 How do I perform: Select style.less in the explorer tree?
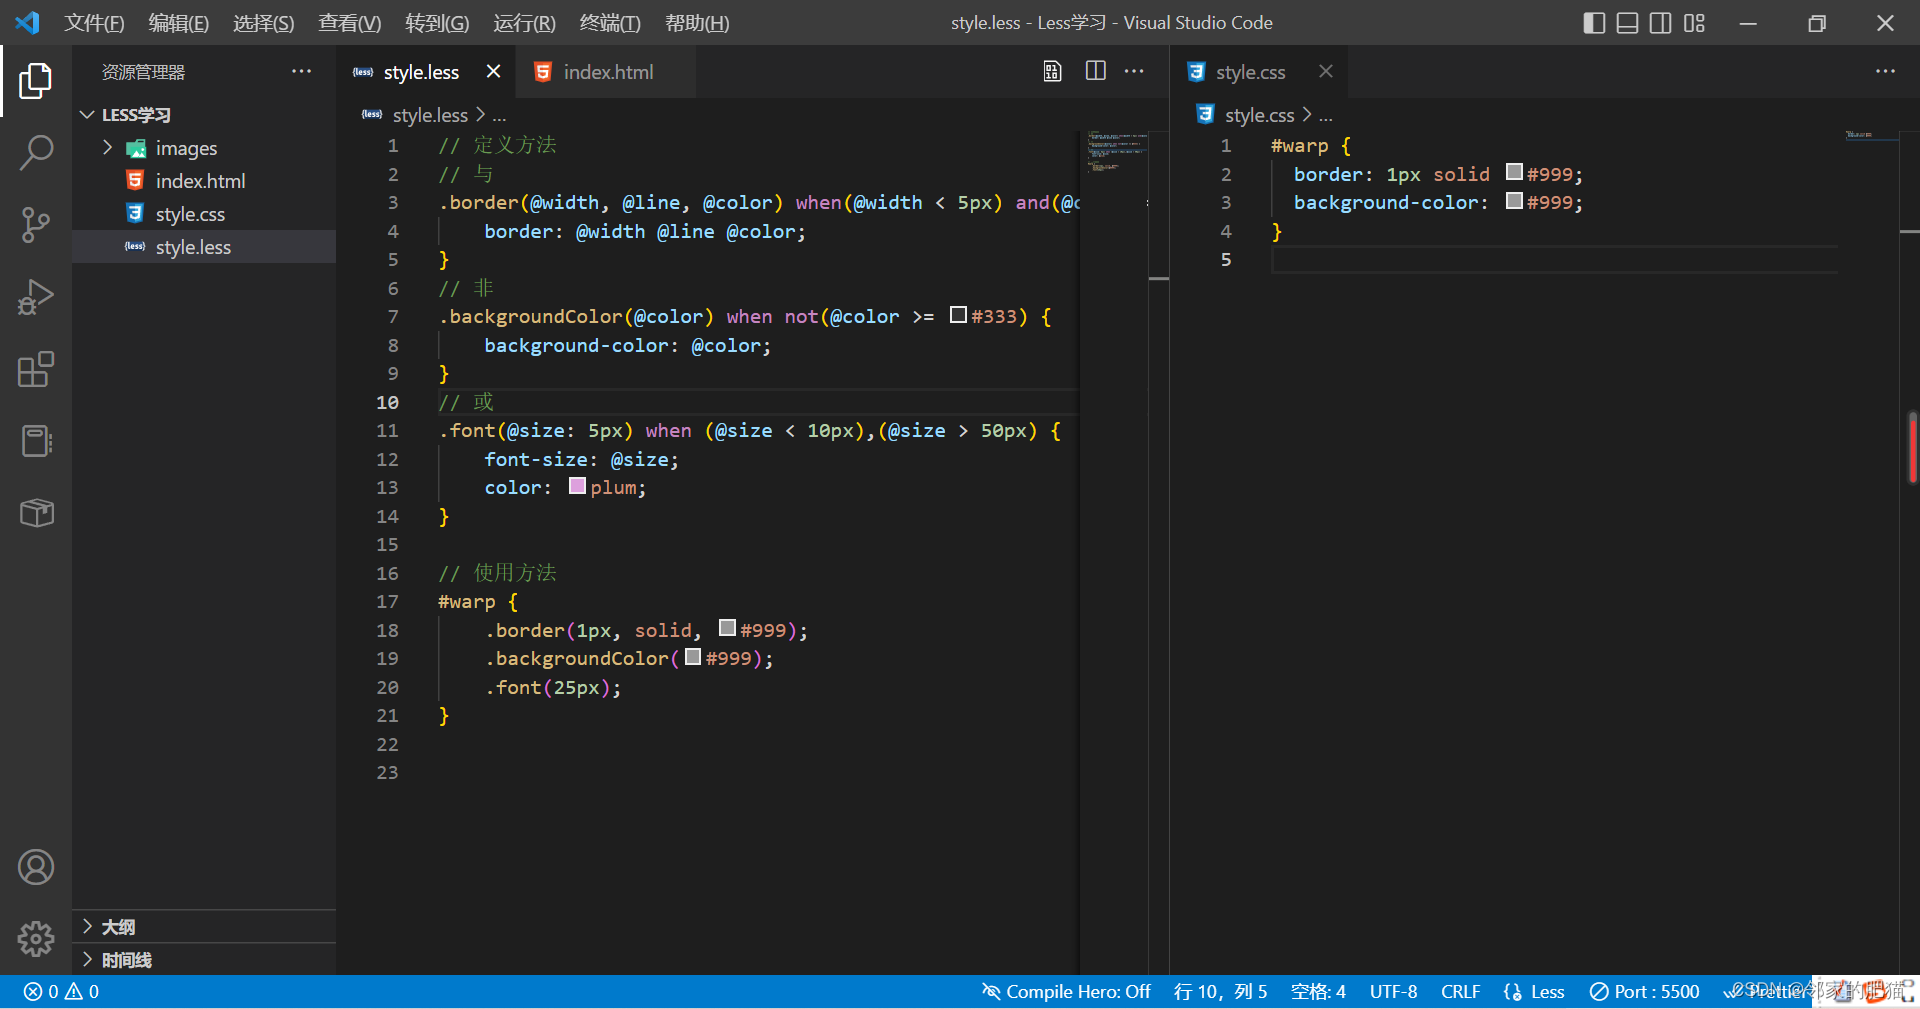click(x=204, y=247)
